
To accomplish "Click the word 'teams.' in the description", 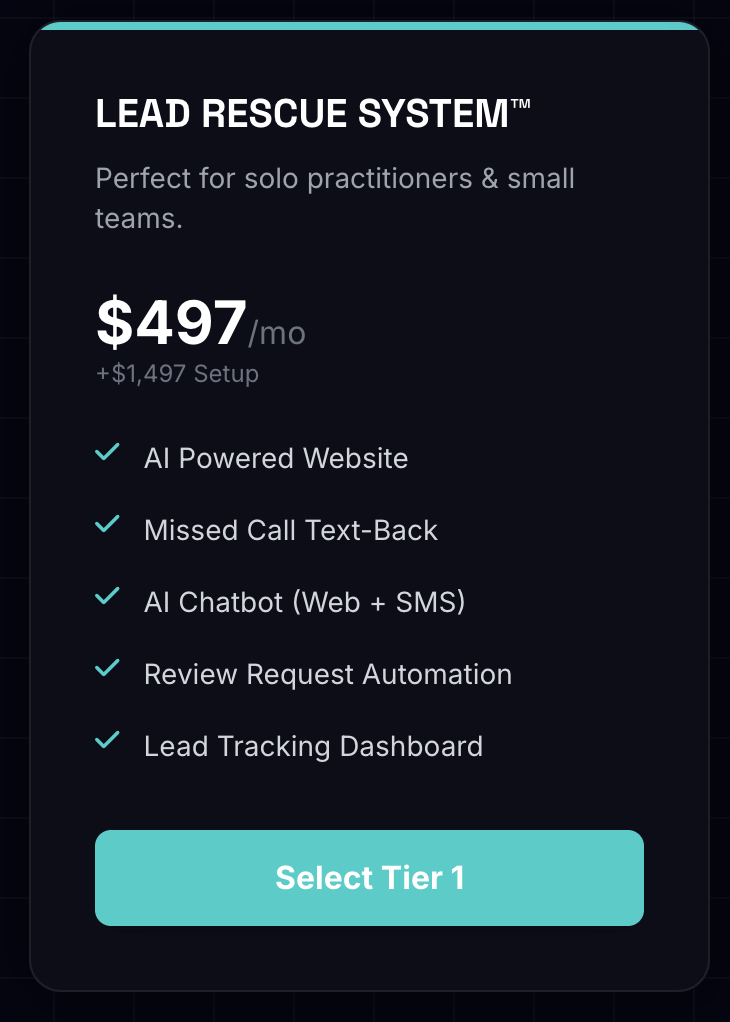I will pos(139,219).
